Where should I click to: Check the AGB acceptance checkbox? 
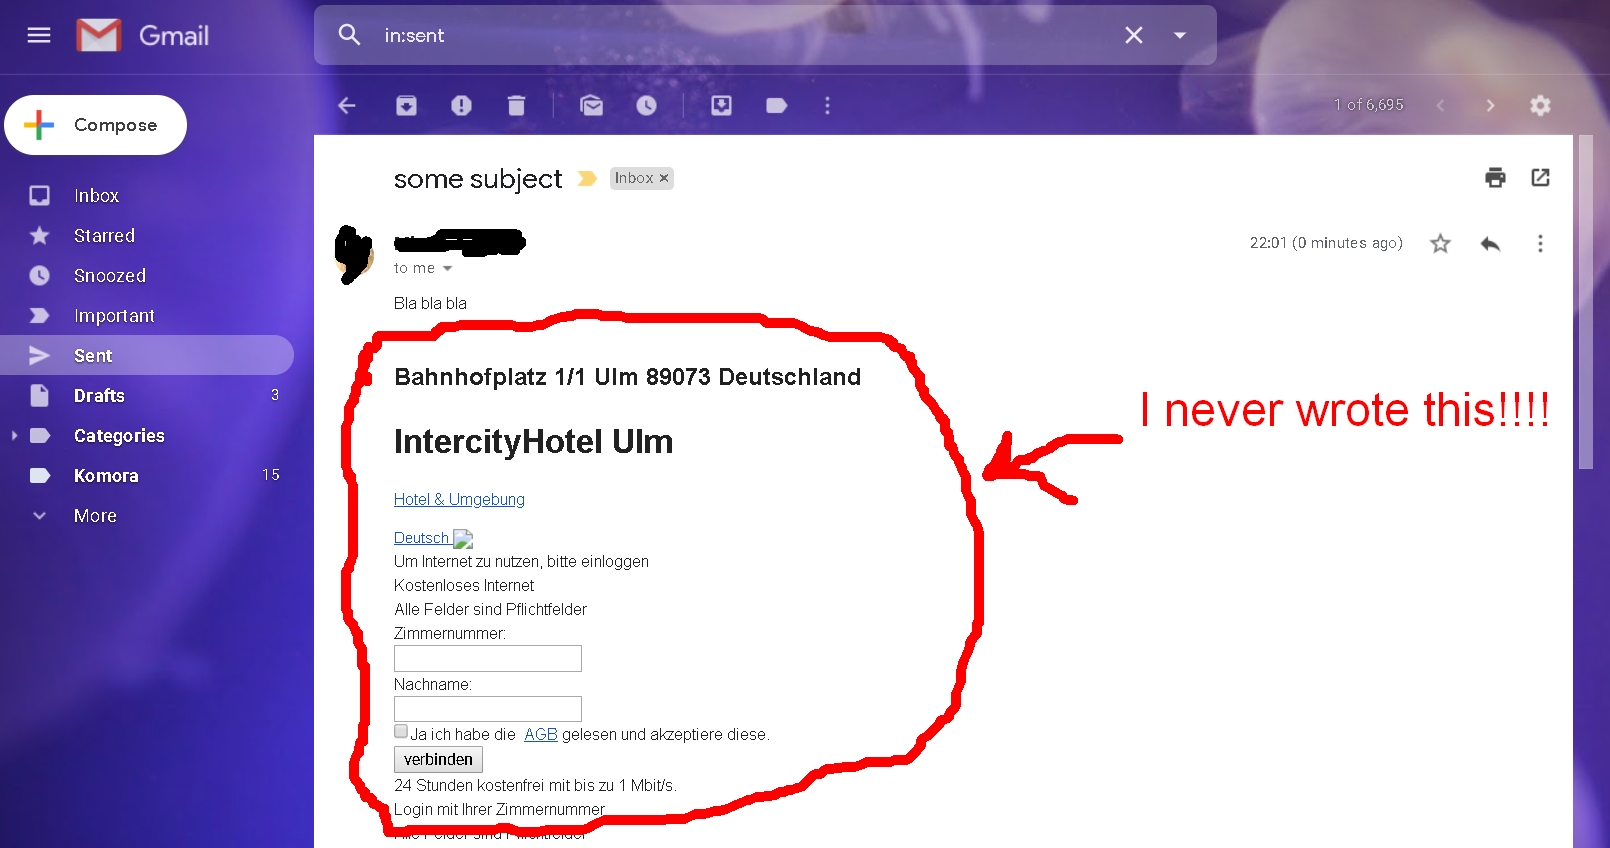coord(401,731)
